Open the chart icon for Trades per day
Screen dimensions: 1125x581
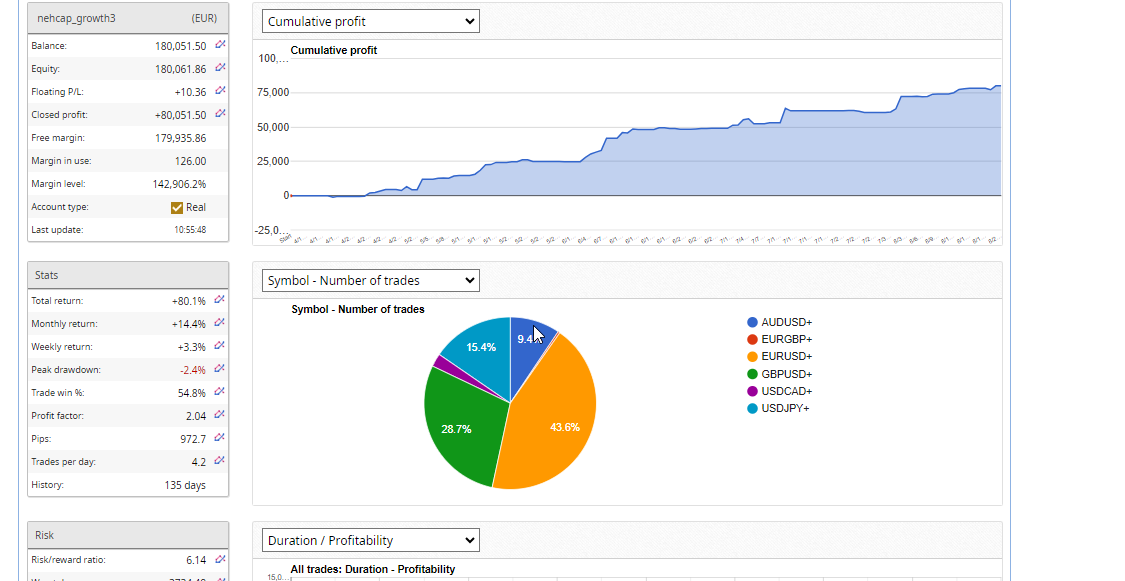(220, 461)
